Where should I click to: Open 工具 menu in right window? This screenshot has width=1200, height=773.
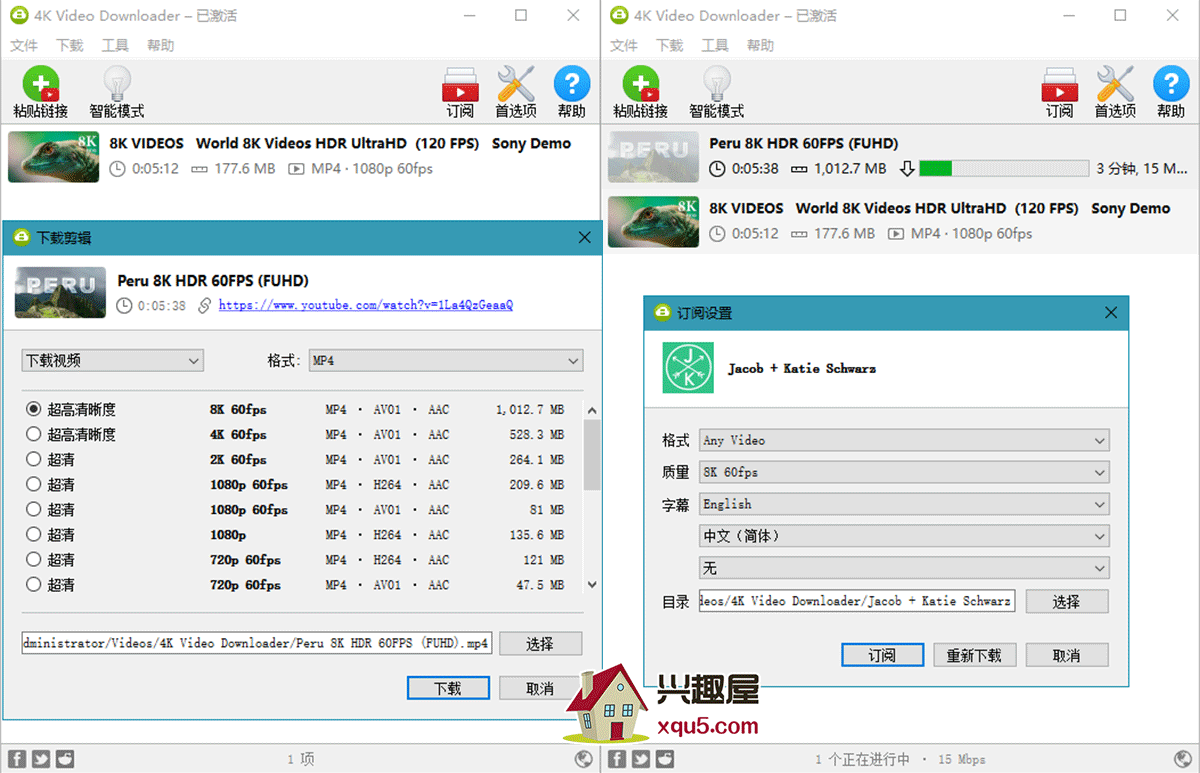point(715,45)
